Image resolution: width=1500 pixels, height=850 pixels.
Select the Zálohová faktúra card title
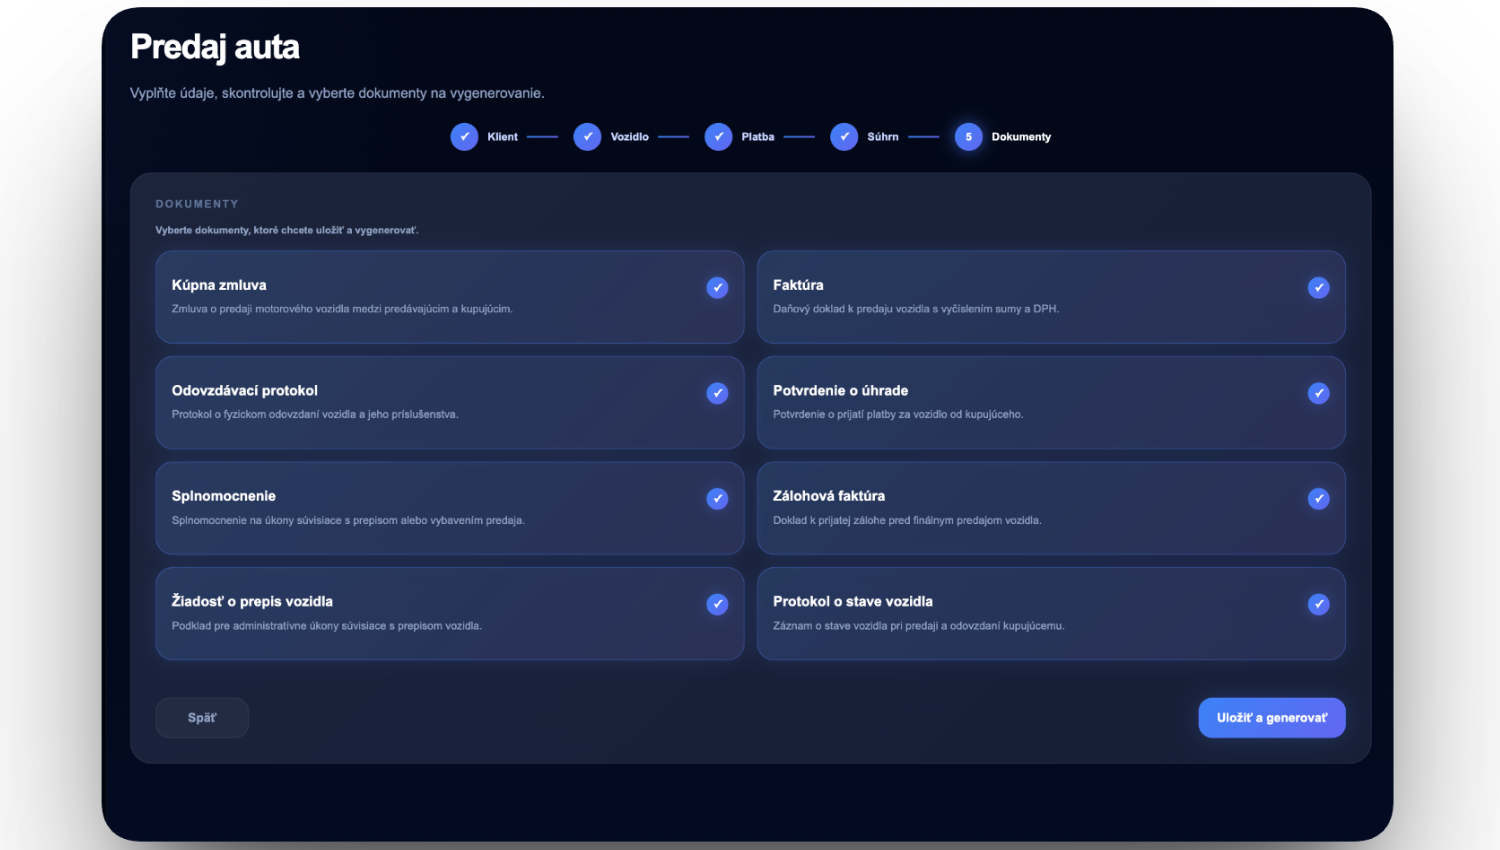(x=828, y=496)
